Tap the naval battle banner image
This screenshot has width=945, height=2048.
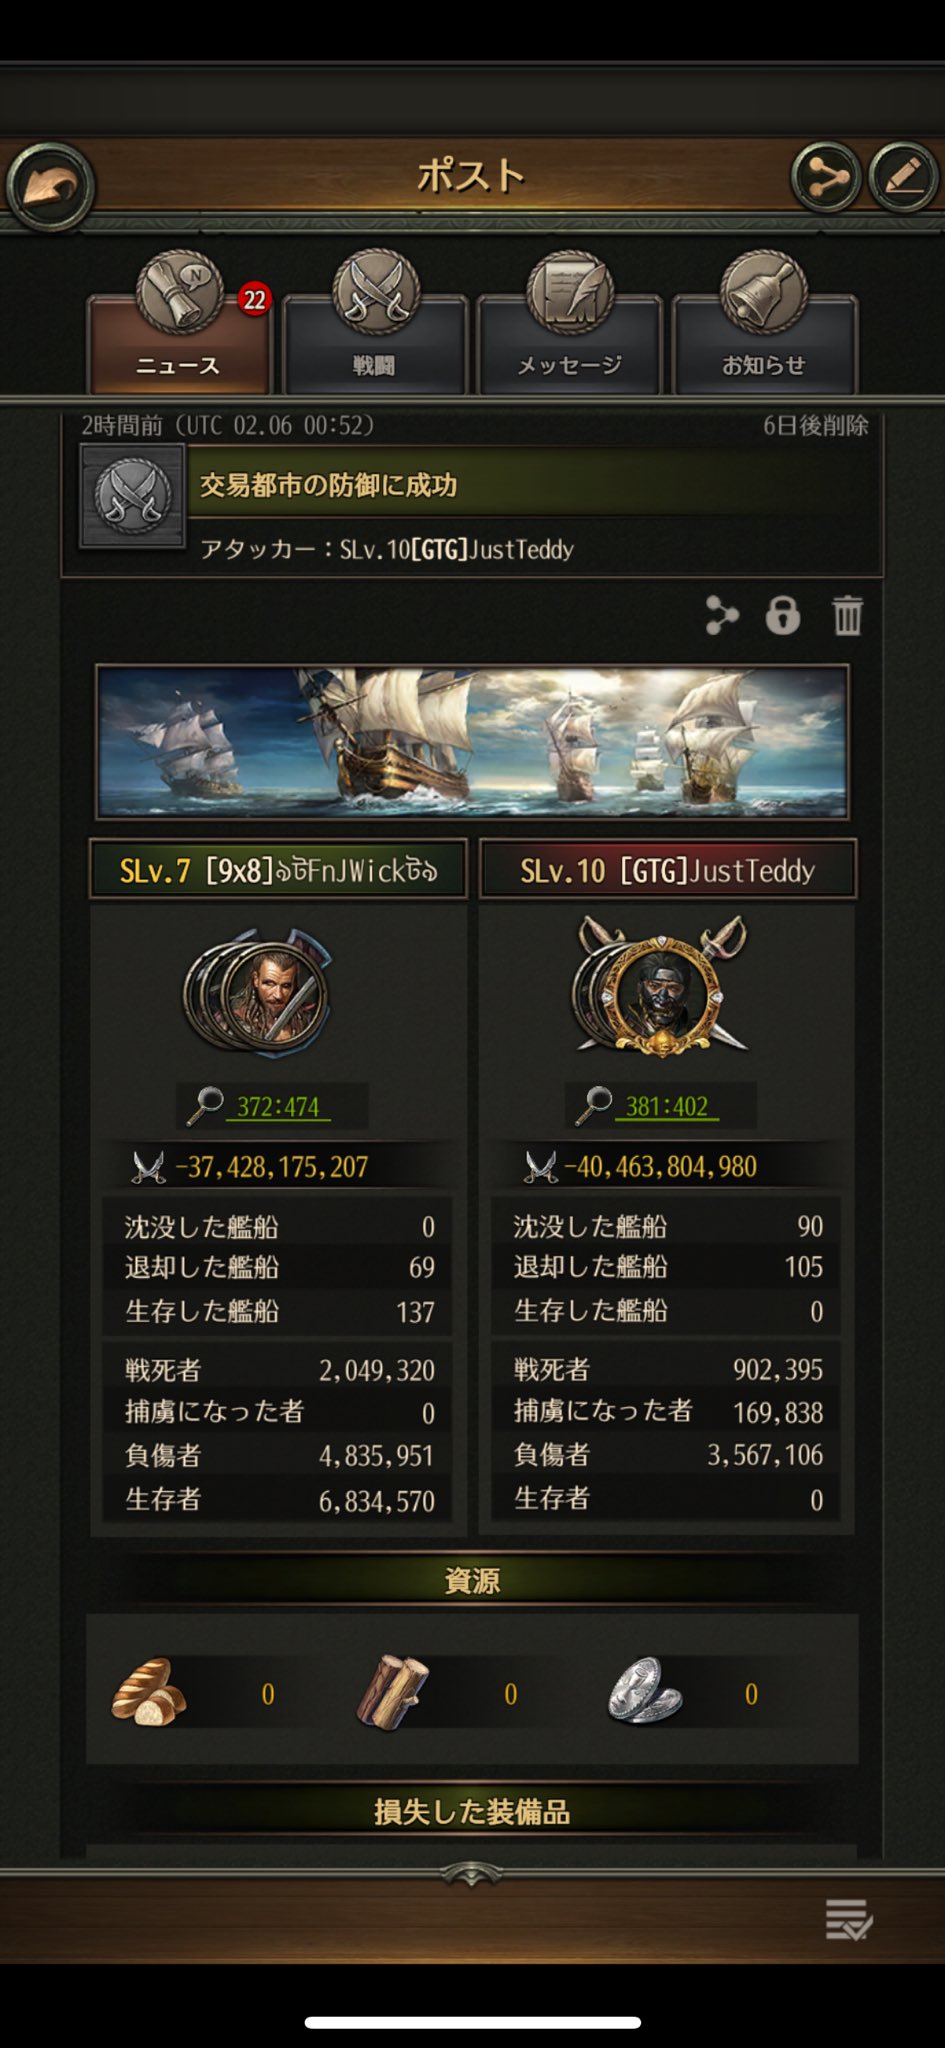click(x=472, y=742)
